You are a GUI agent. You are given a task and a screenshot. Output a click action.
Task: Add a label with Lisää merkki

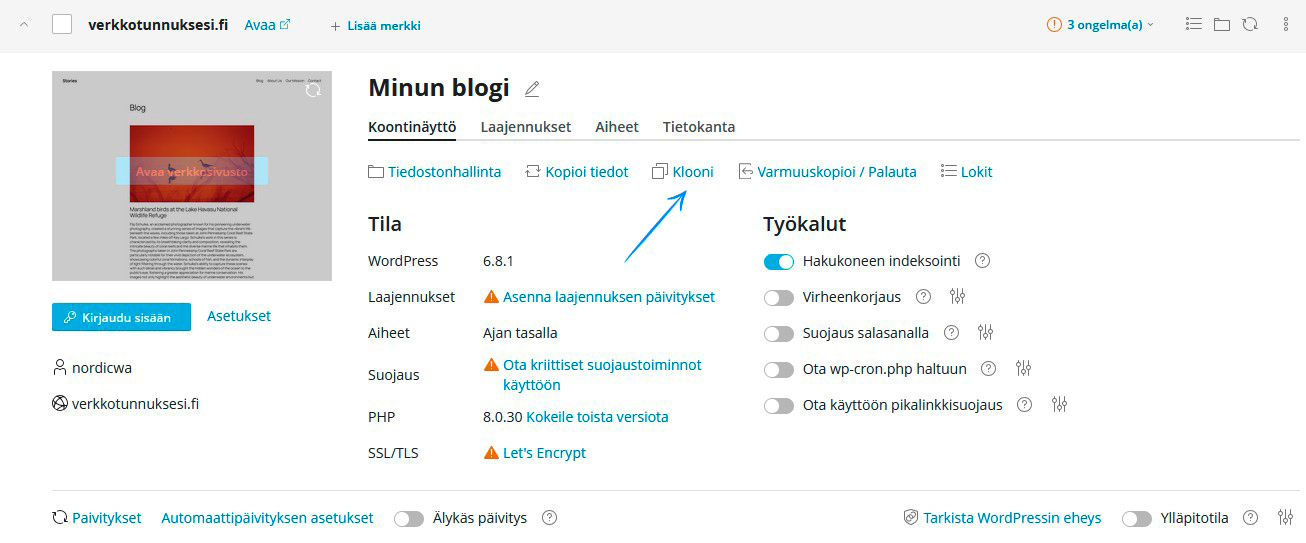(375, 26)
